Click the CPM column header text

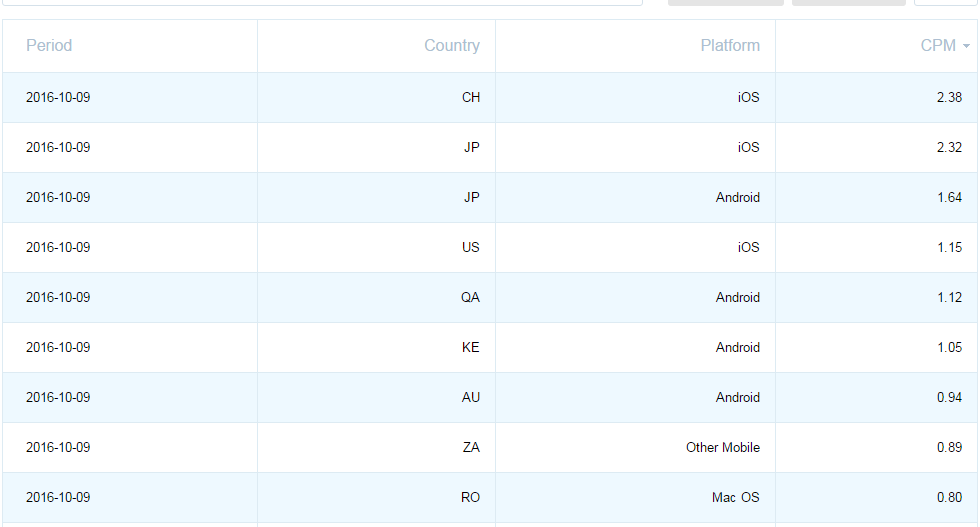938,46
